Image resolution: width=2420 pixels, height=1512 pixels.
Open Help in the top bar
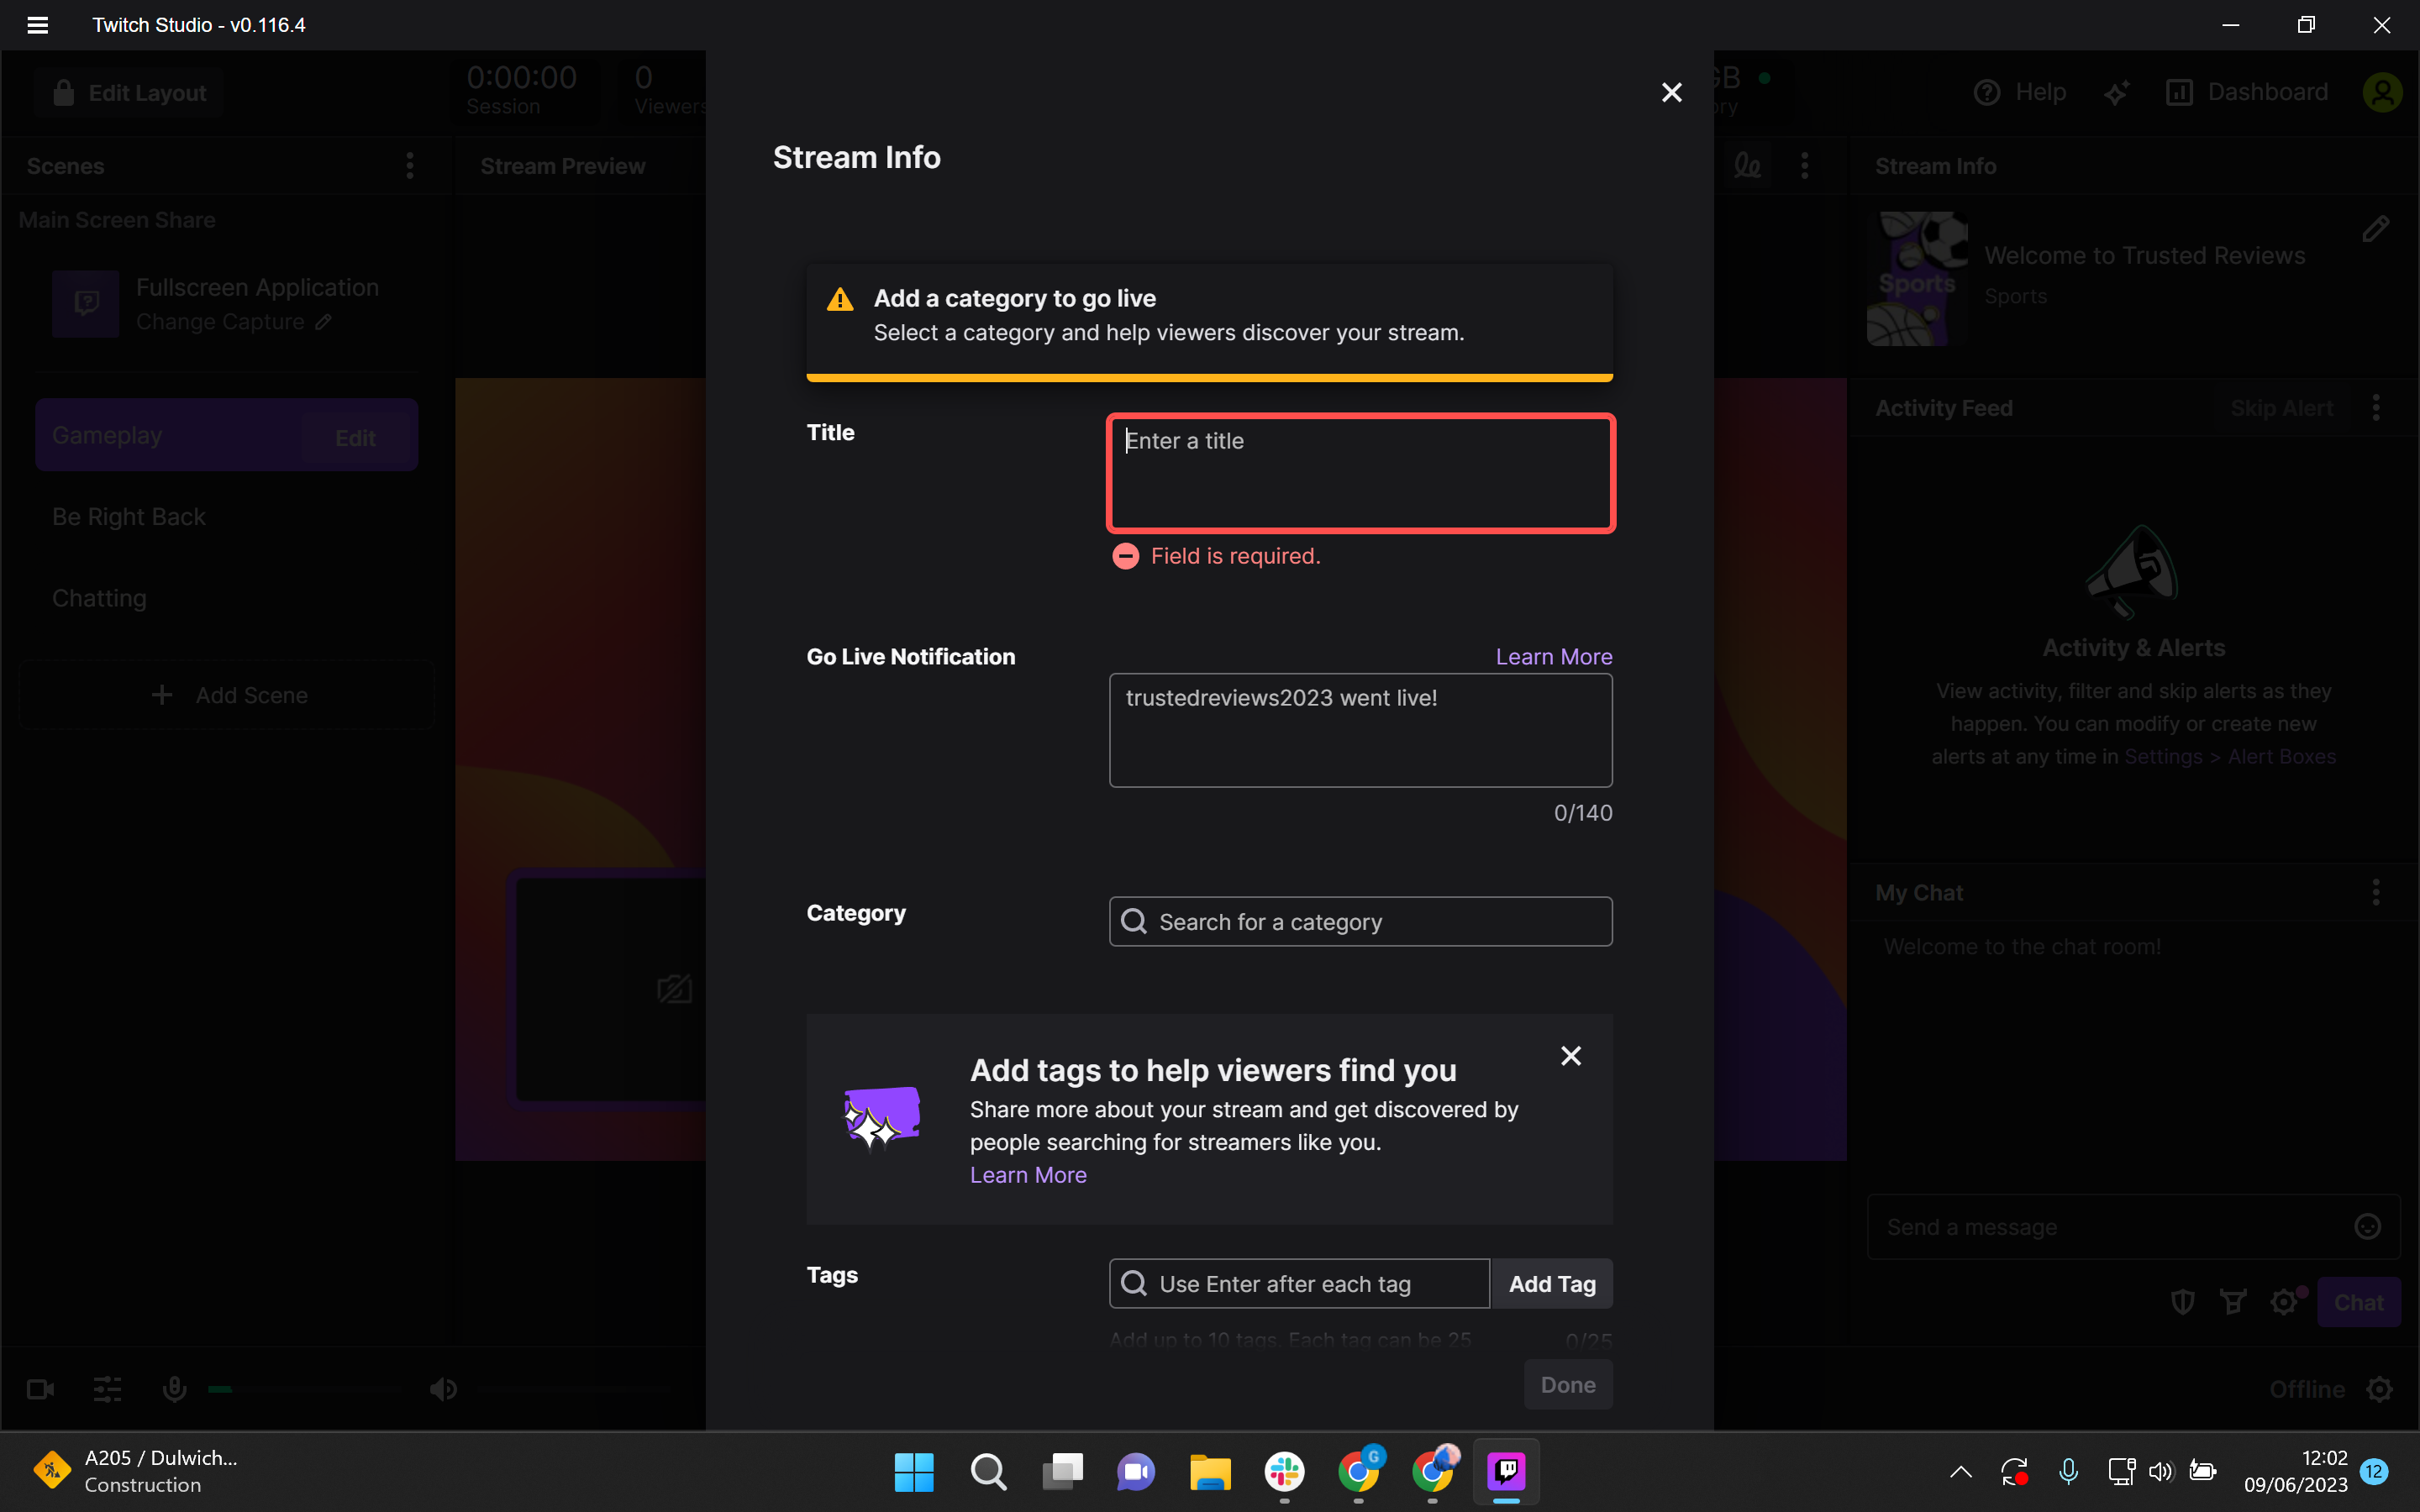click(x=2020, y=92)
